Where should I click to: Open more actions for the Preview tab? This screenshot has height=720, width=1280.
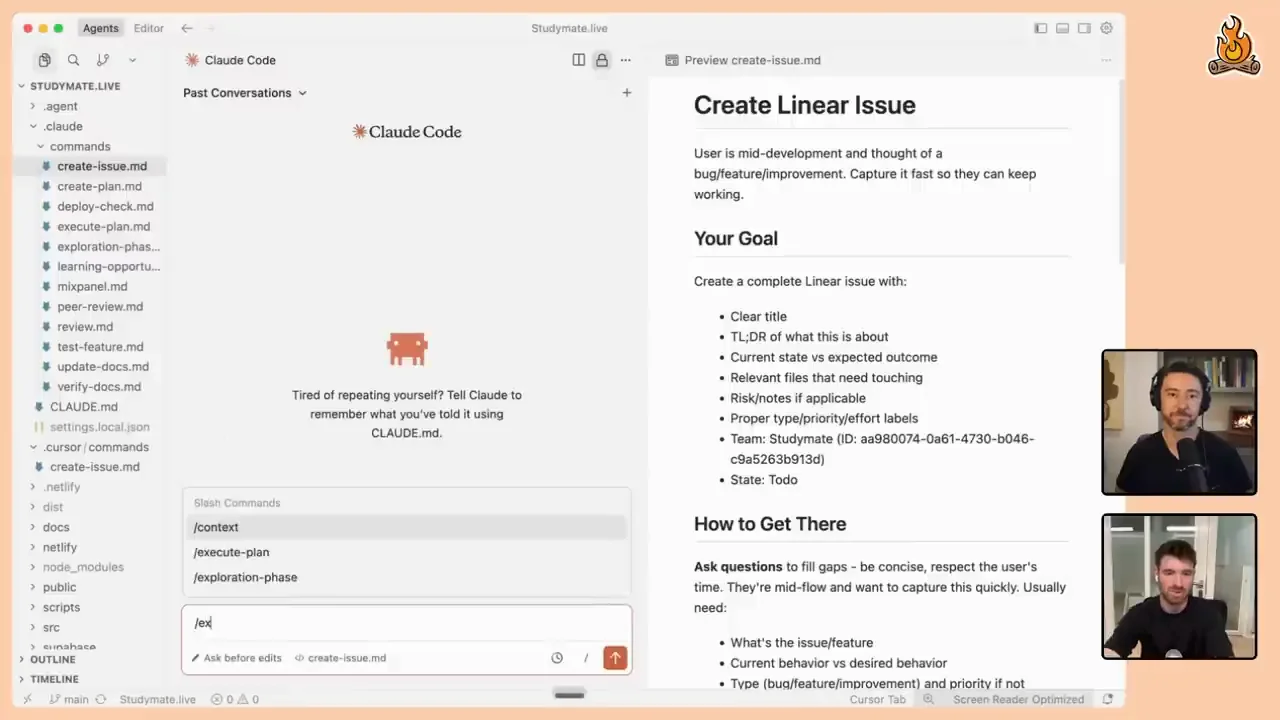coord(1106,60)
